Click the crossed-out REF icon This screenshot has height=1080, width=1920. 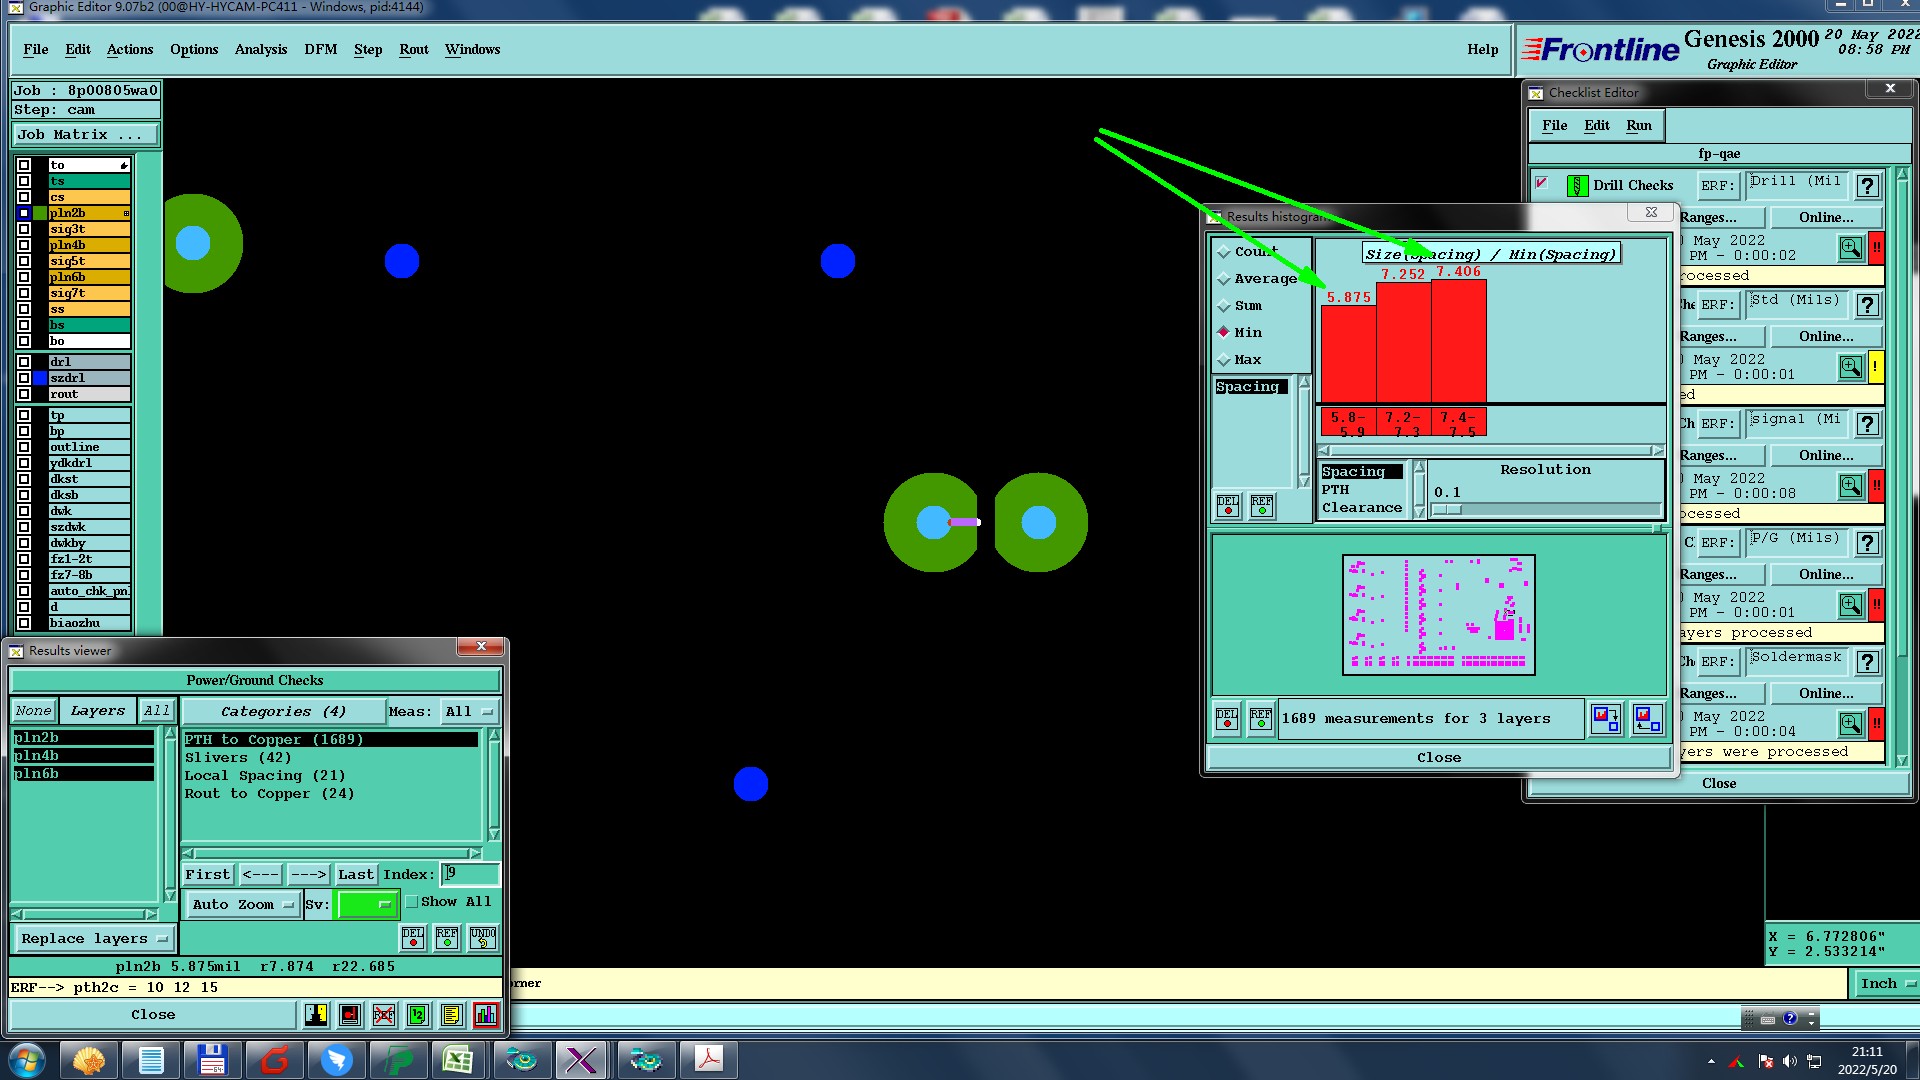[384, 1015]
